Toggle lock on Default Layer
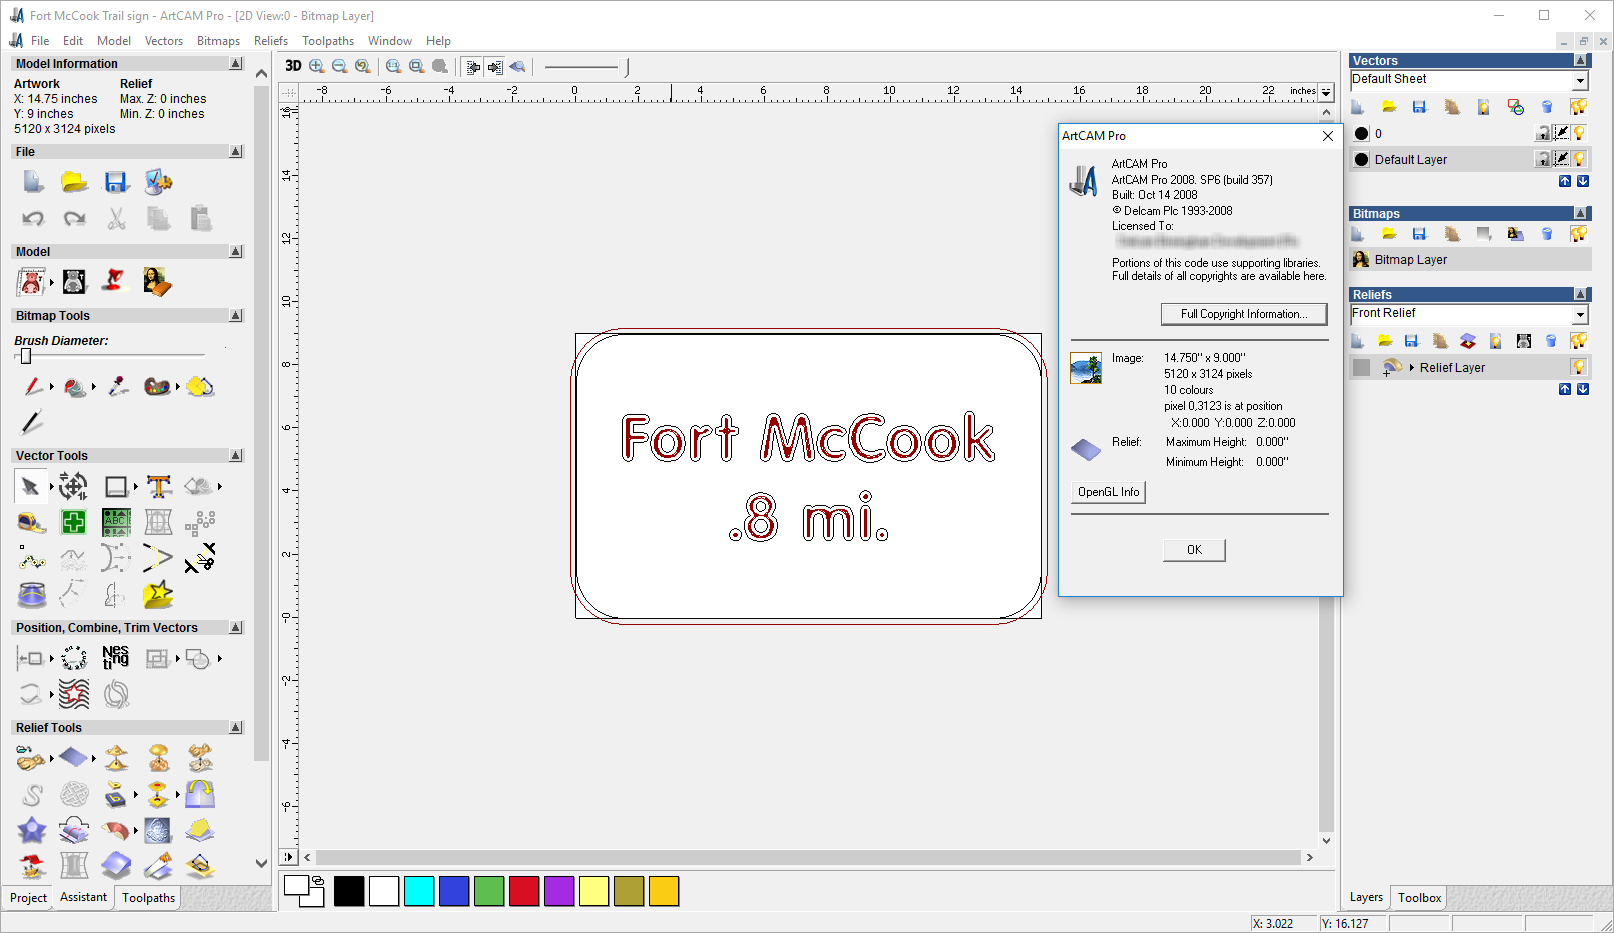This screenshot has height=933, width=1614. [1543, 159]
